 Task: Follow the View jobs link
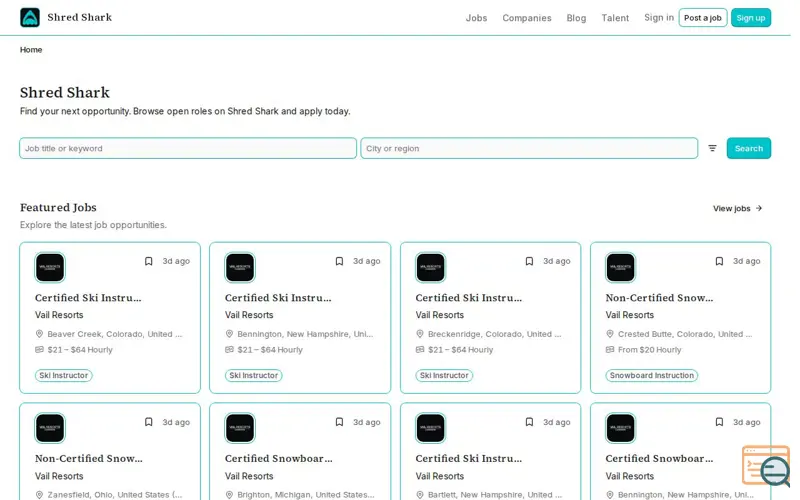738,208
